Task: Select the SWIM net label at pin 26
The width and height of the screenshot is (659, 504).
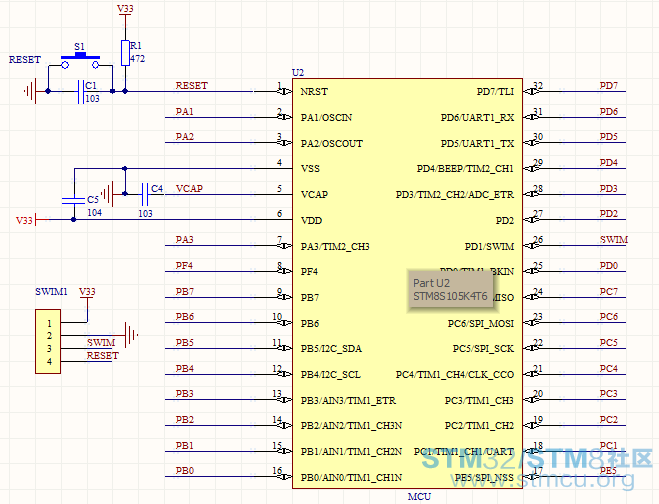Action: (614, 240)
